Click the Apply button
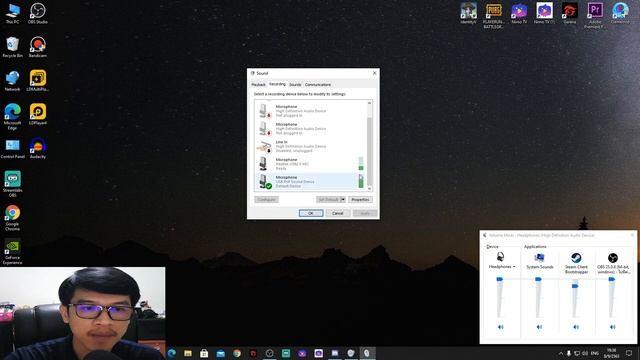Image resolution: width=640 pixels, height=360 pixels. (365, 213)
